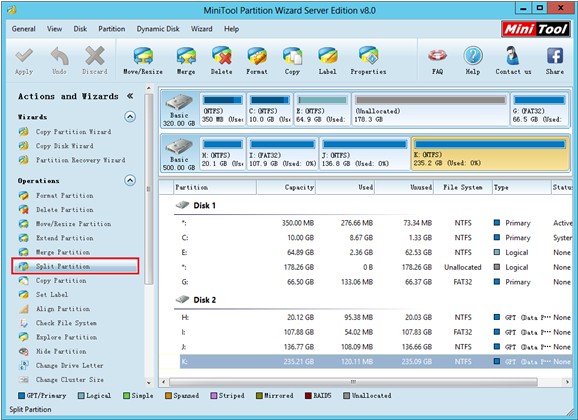Click the Facebook Share icon
Image resolution: width=578 pixels, height=420 pixels.
[x=555, y=61]
